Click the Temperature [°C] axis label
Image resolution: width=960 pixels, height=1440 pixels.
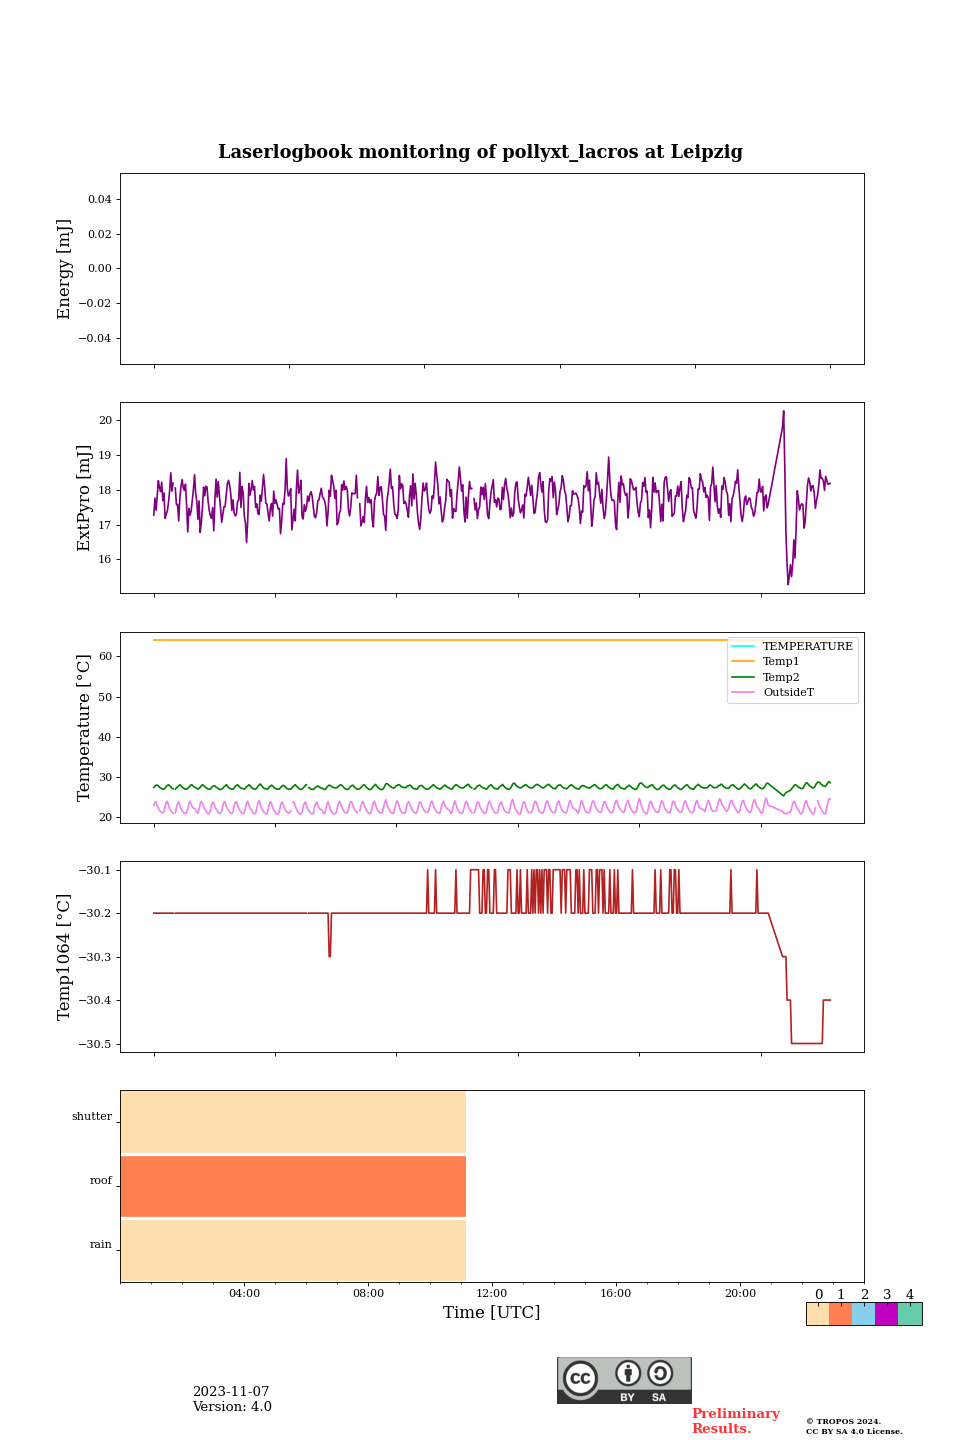tap(84, 728)
